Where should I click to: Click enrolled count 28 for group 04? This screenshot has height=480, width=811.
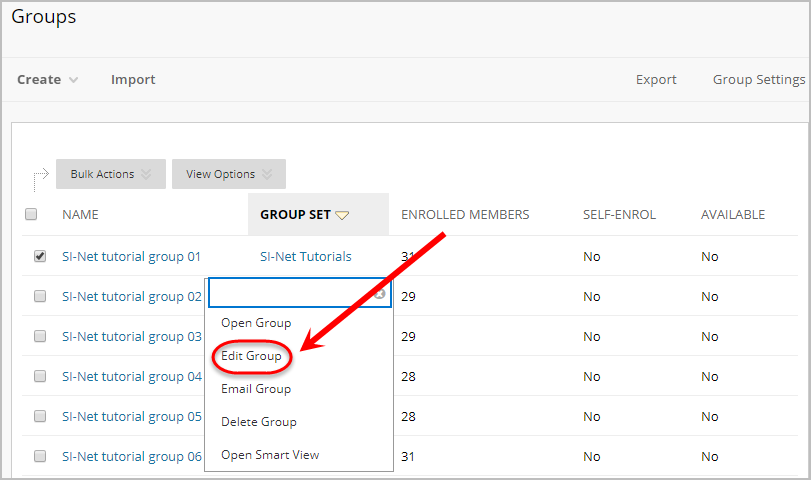coord(408,377)
